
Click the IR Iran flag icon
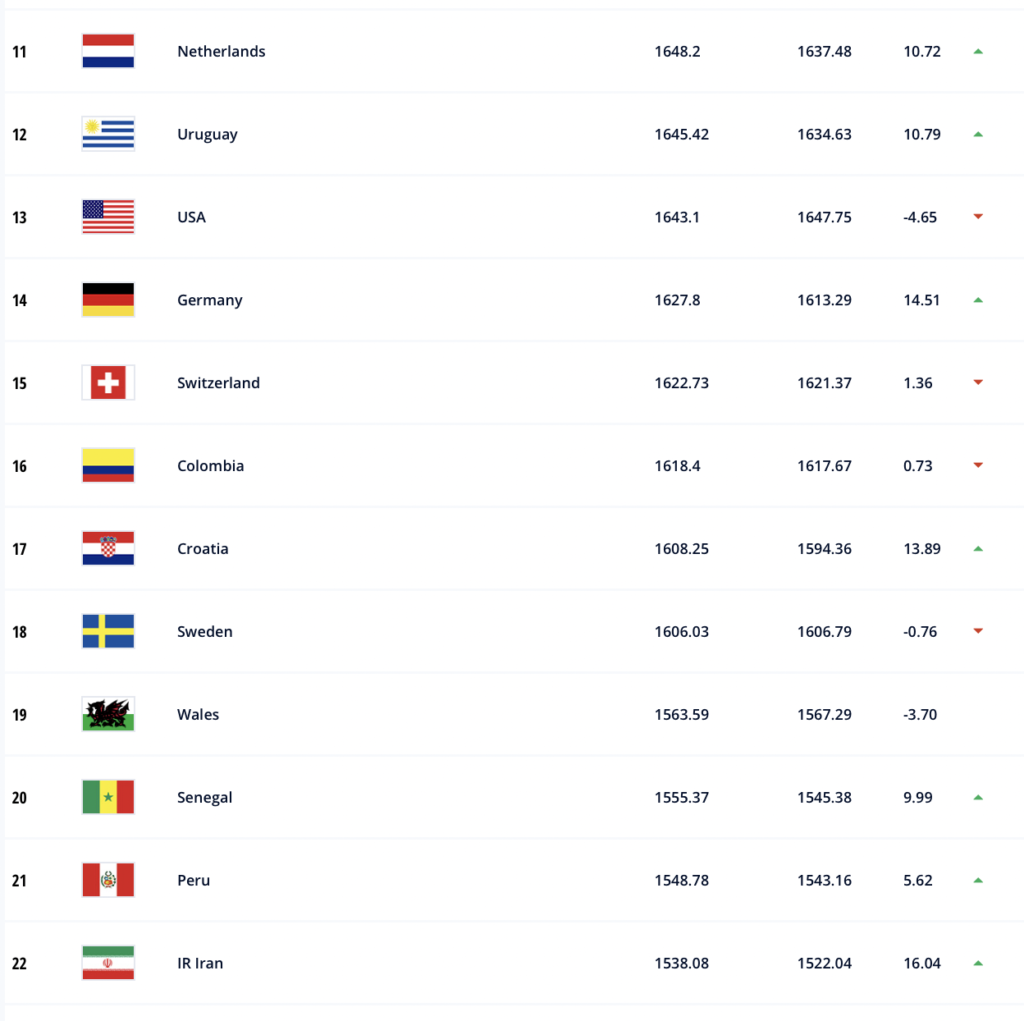click(108, 963)
